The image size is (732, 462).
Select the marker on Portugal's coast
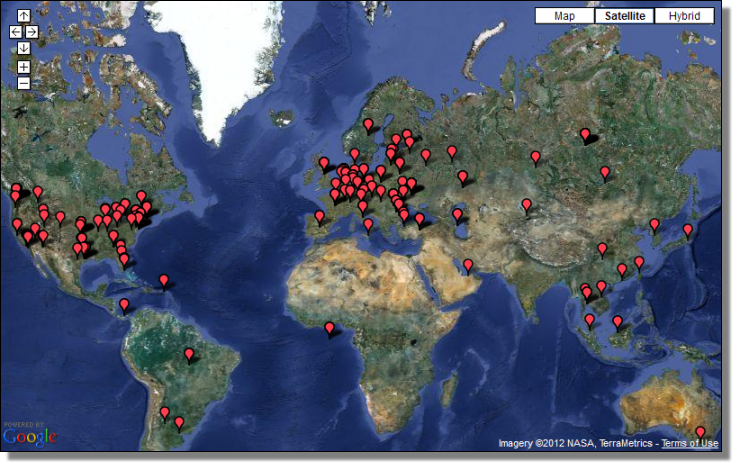tap(320, 218)
